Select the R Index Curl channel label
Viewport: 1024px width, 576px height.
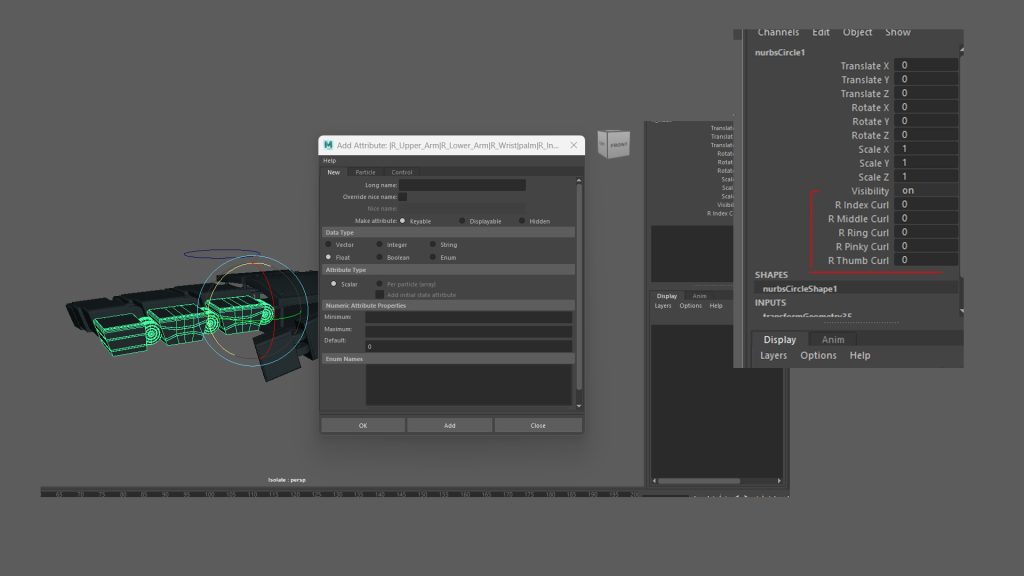point(861,205)
